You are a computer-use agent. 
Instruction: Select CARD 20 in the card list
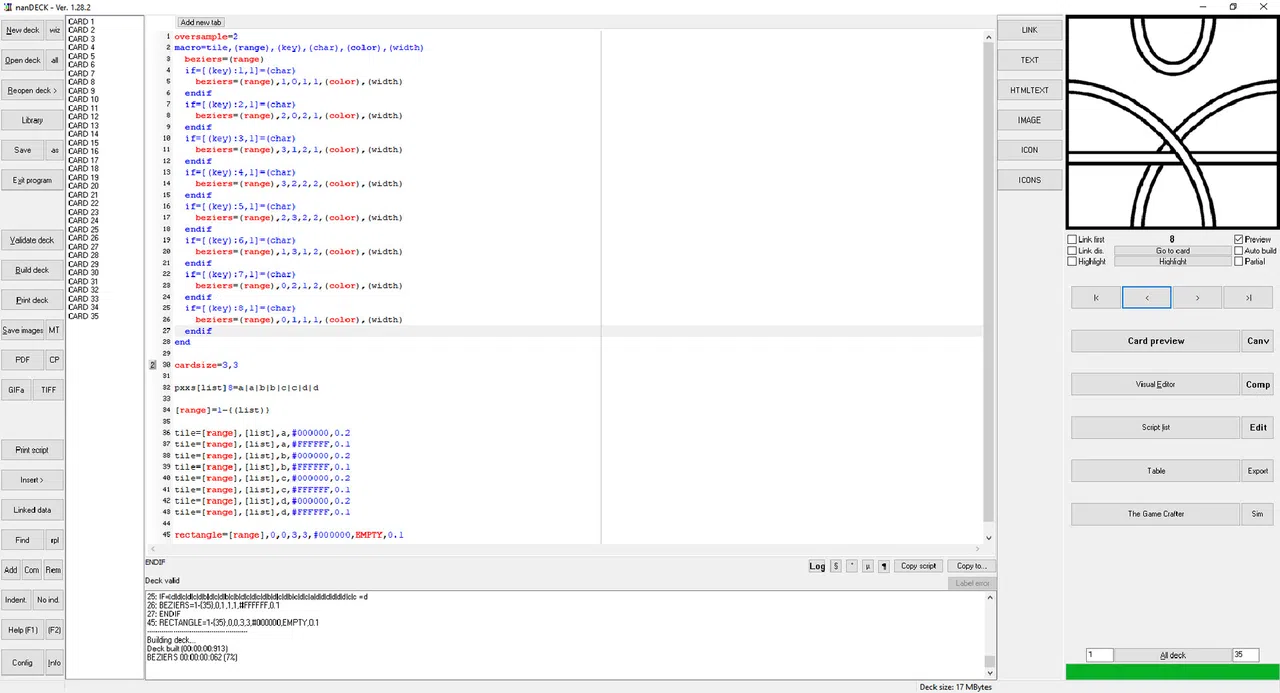point(83,186)
